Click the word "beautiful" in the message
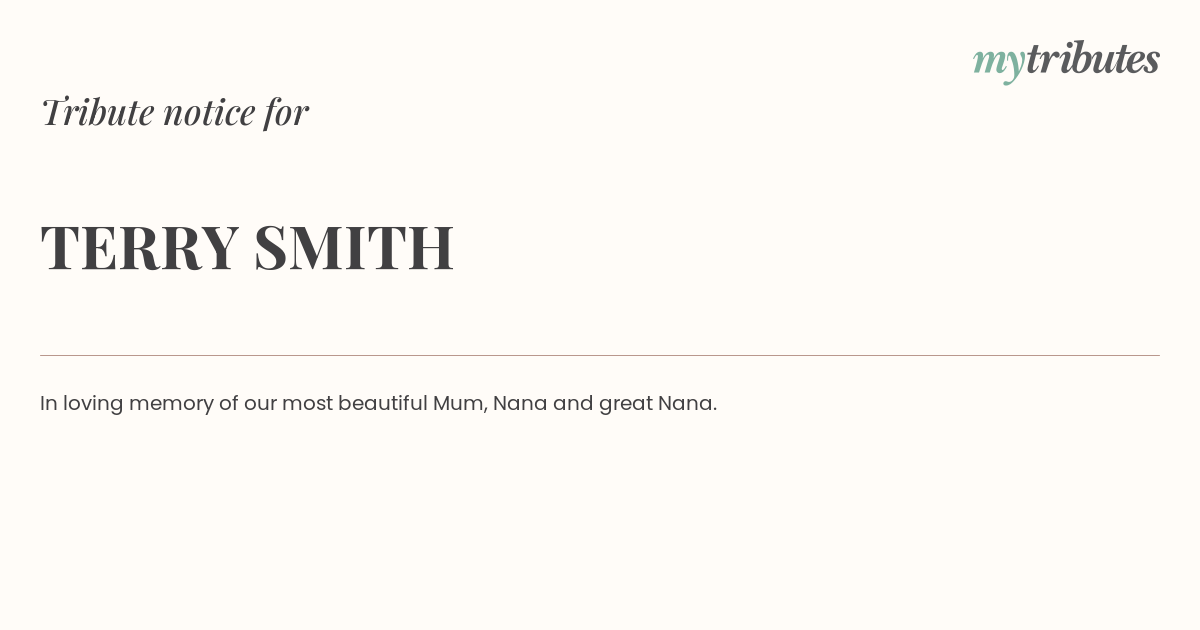Image resolution: width=1200 pixels, height=630 pixels. click(382, 403)
